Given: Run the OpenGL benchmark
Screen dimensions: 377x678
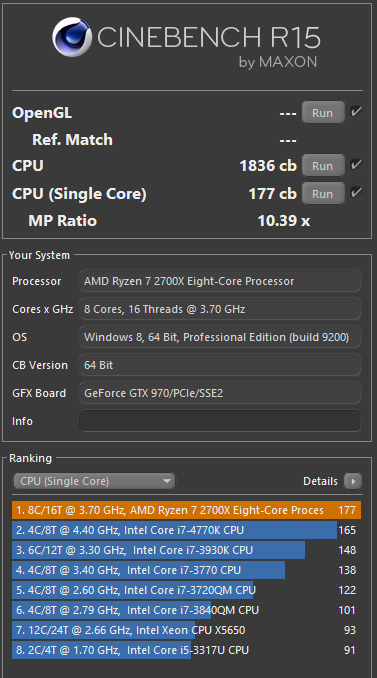Looking at the screenshot, I should coord(323,113).
